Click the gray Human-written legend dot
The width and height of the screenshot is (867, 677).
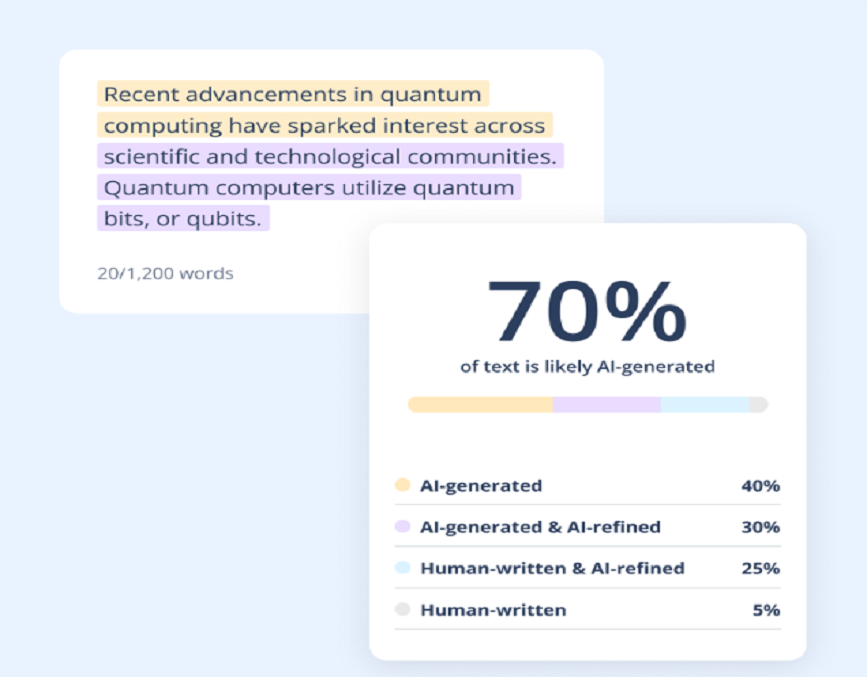[x=403, y=609]
